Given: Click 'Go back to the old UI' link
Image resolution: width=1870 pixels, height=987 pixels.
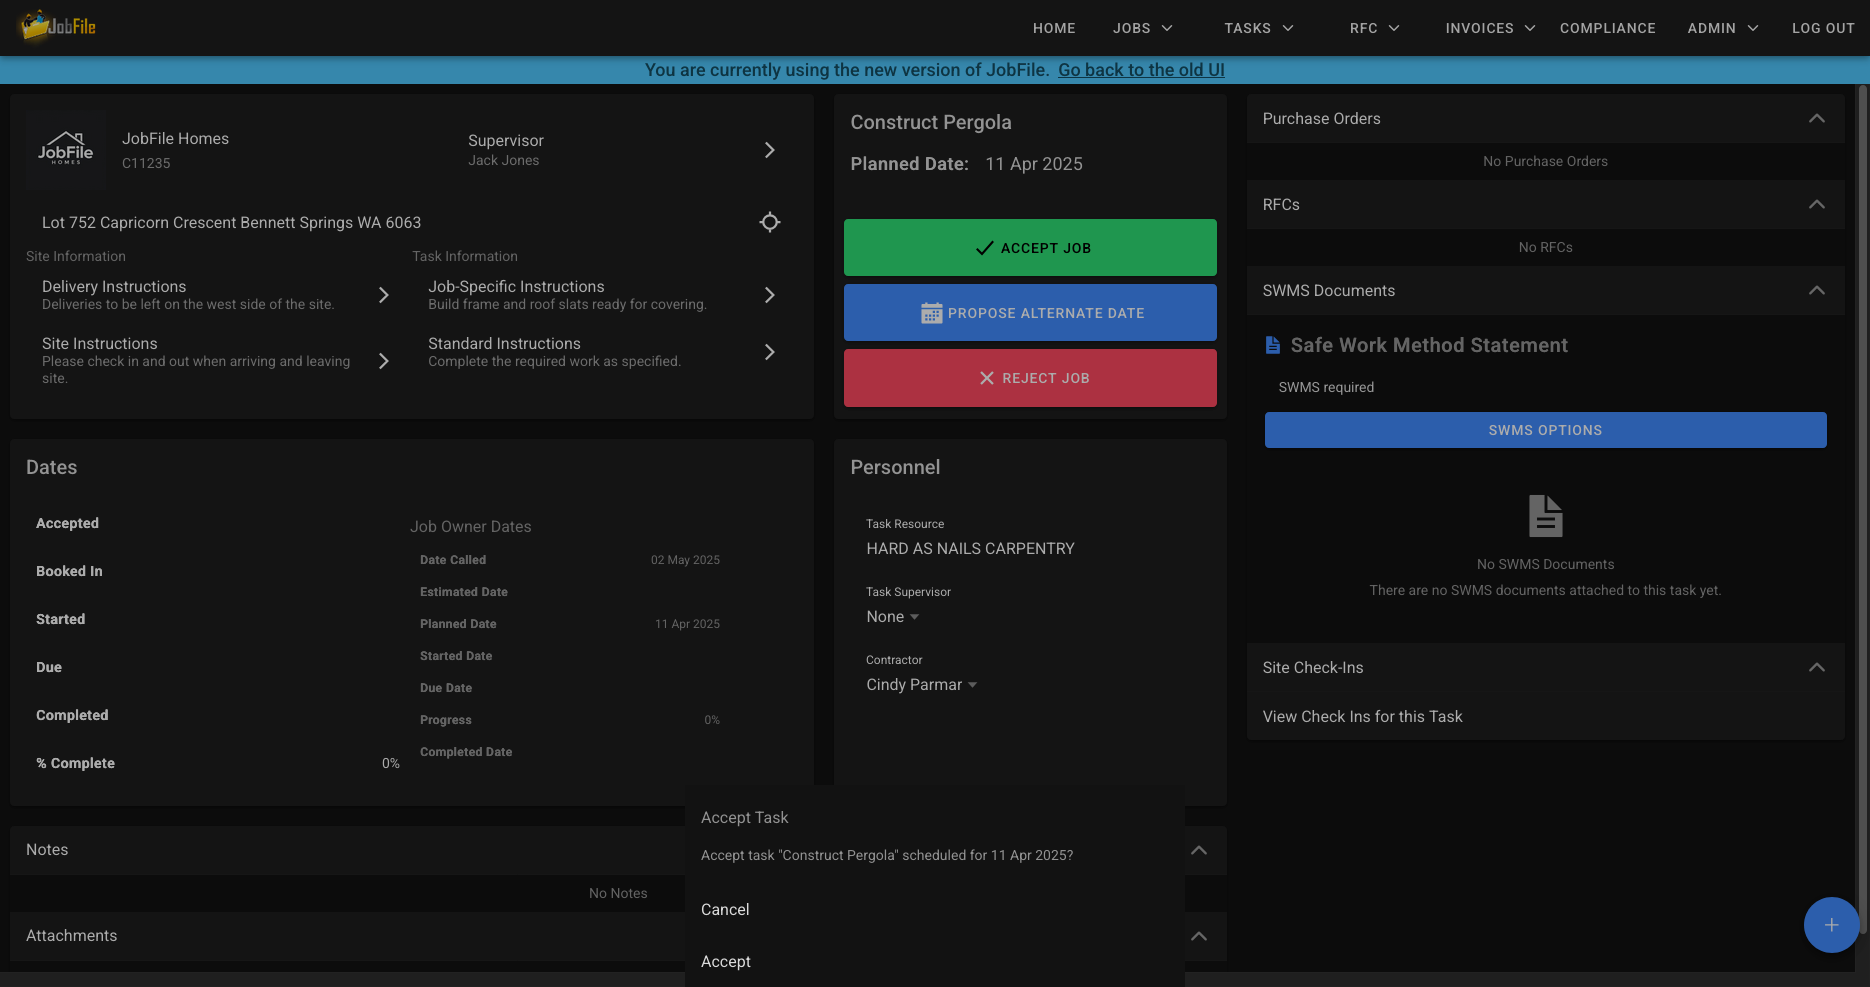Looking at the screenshot, I should click(x=1141, y=70).
